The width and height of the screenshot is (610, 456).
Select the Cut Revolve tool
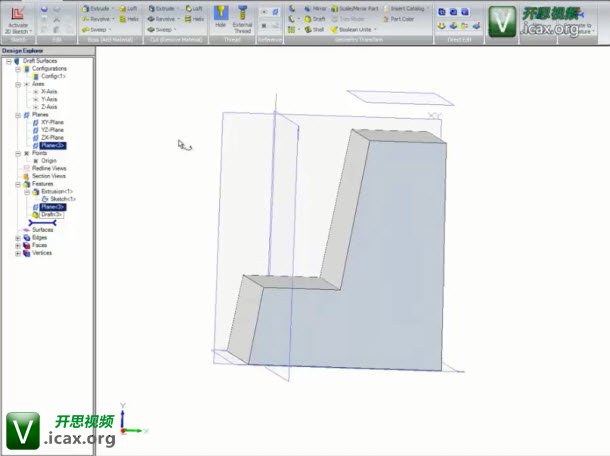pos(161,19)
